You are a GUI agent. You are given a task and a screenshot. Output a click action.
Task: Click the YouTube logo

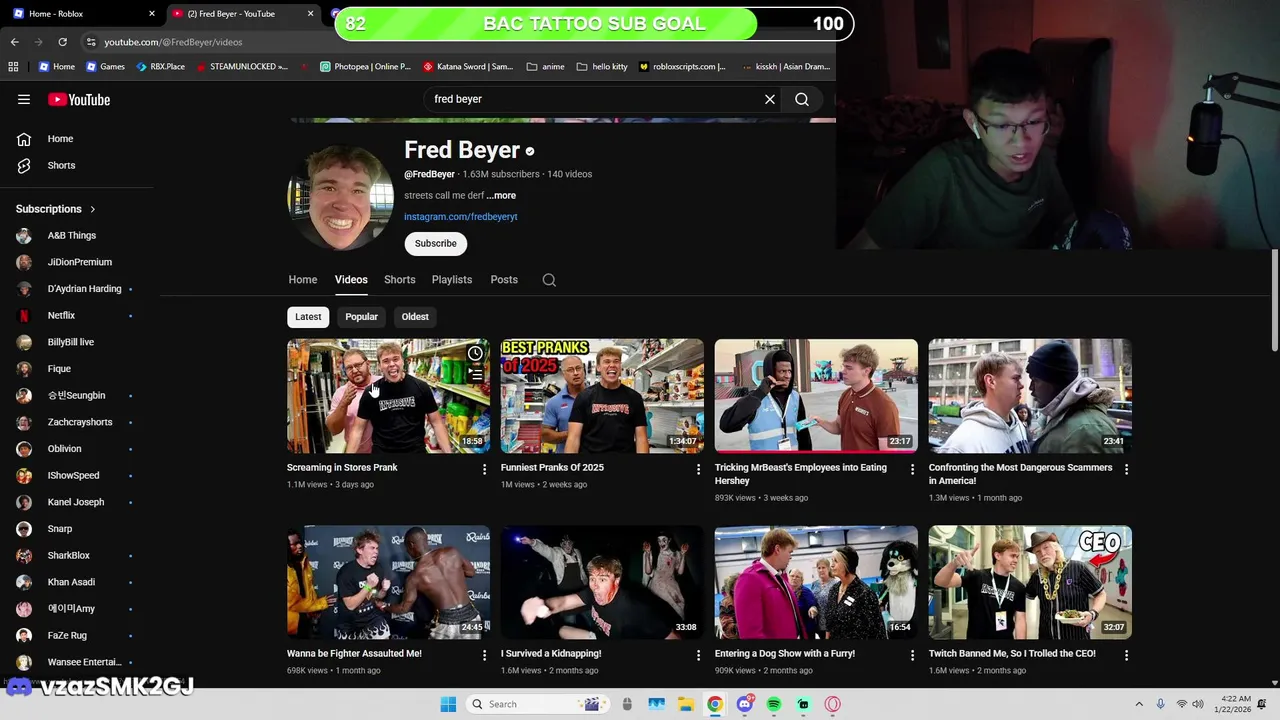click(79, 99)
